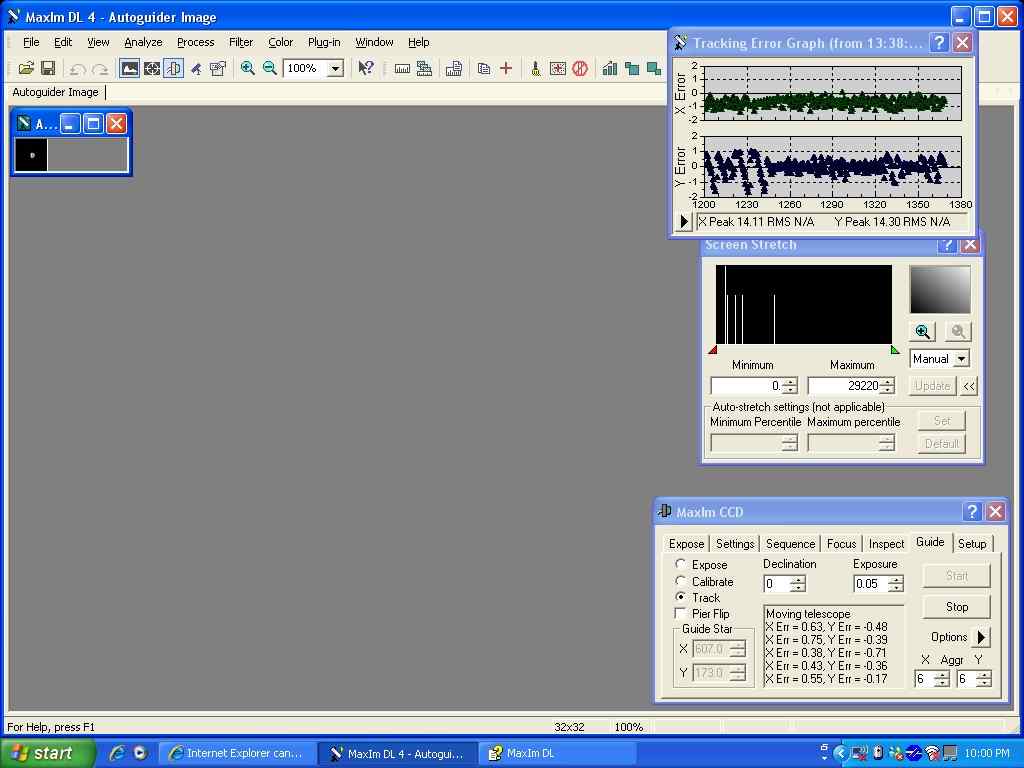
Task: Click the red circle-slash toolbar icon
Action: tap(580, 68)
